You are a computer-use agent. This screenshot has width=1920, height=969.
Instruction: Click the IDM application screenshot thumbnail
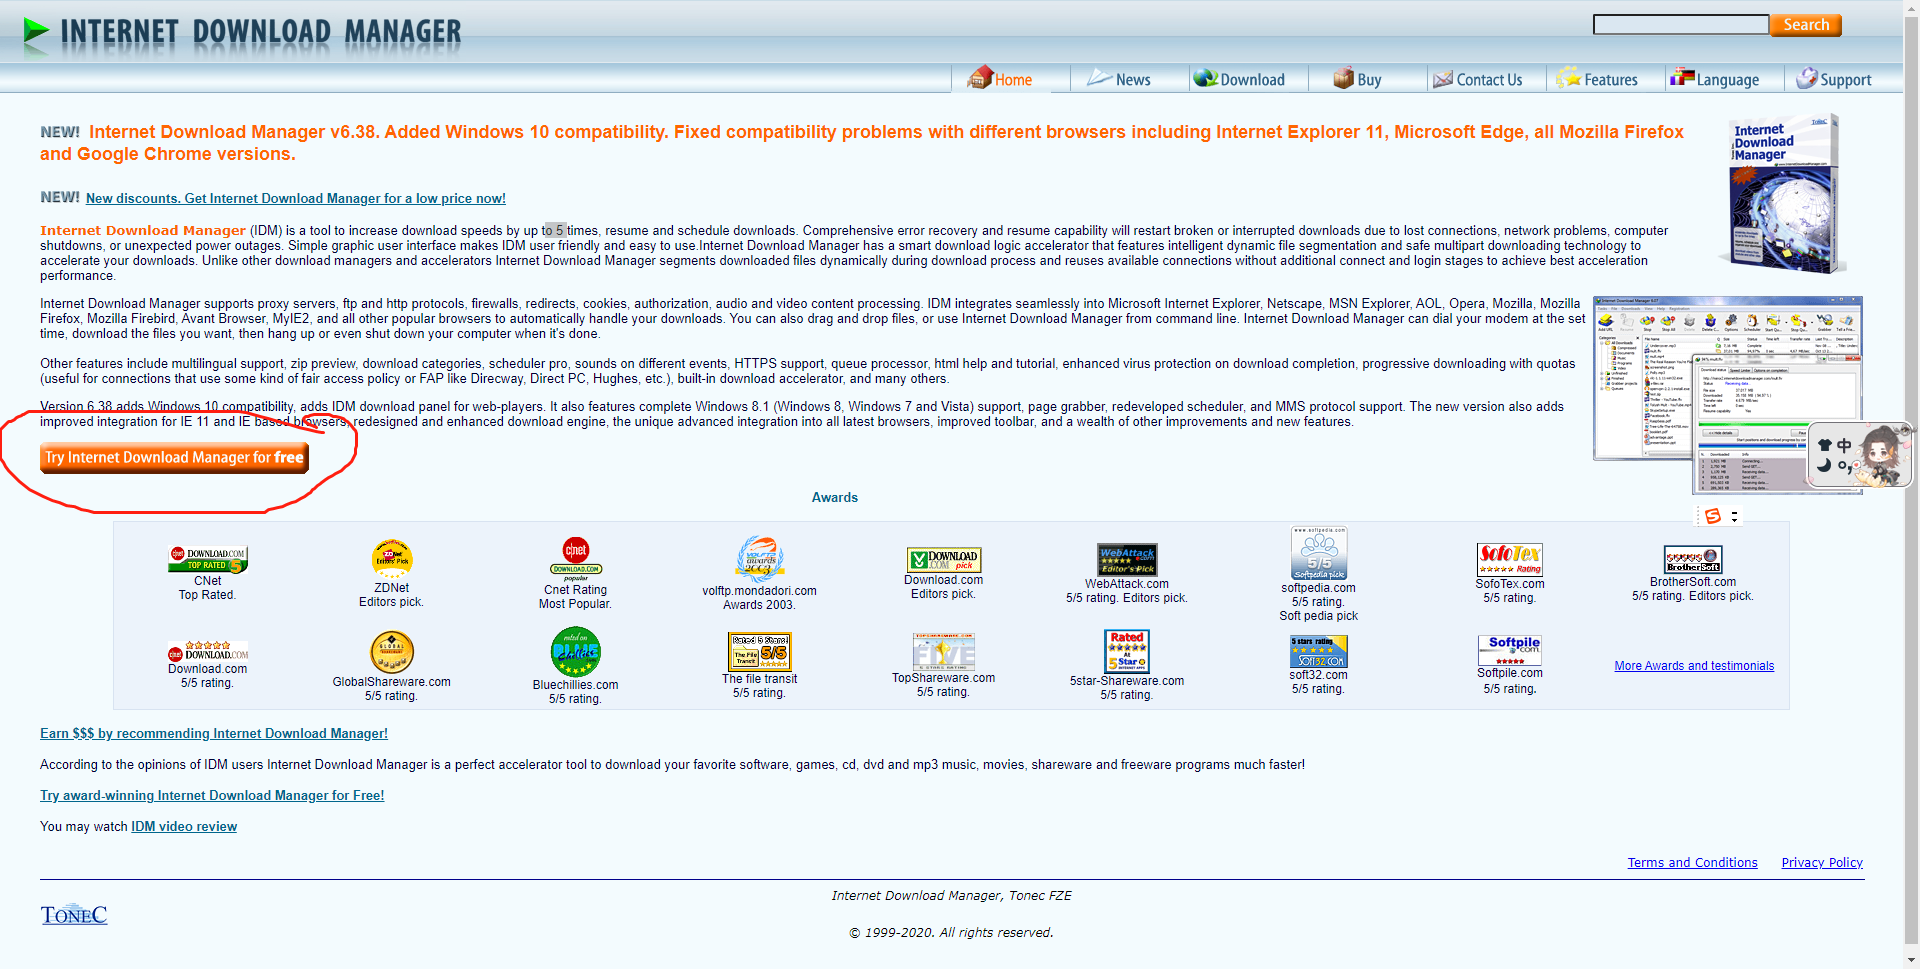(x=1728, y=394)
